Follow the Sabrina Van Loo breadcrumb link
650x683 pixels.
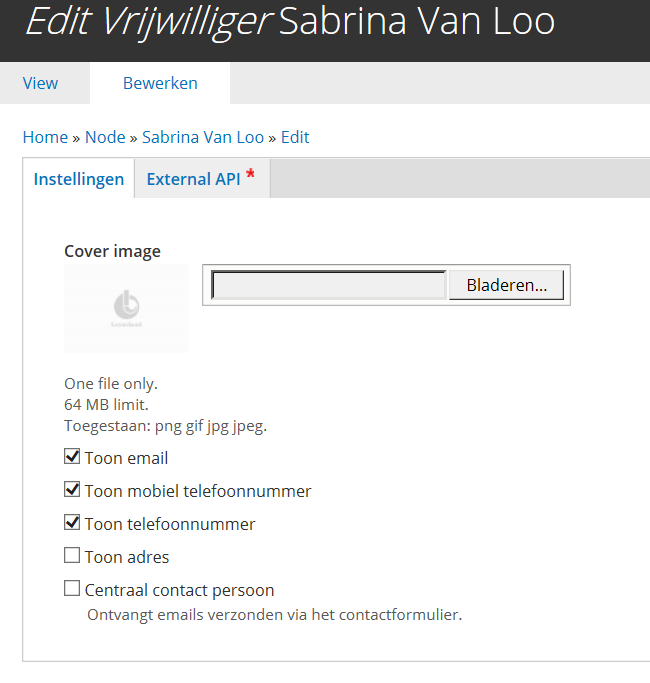pos(203,137)
